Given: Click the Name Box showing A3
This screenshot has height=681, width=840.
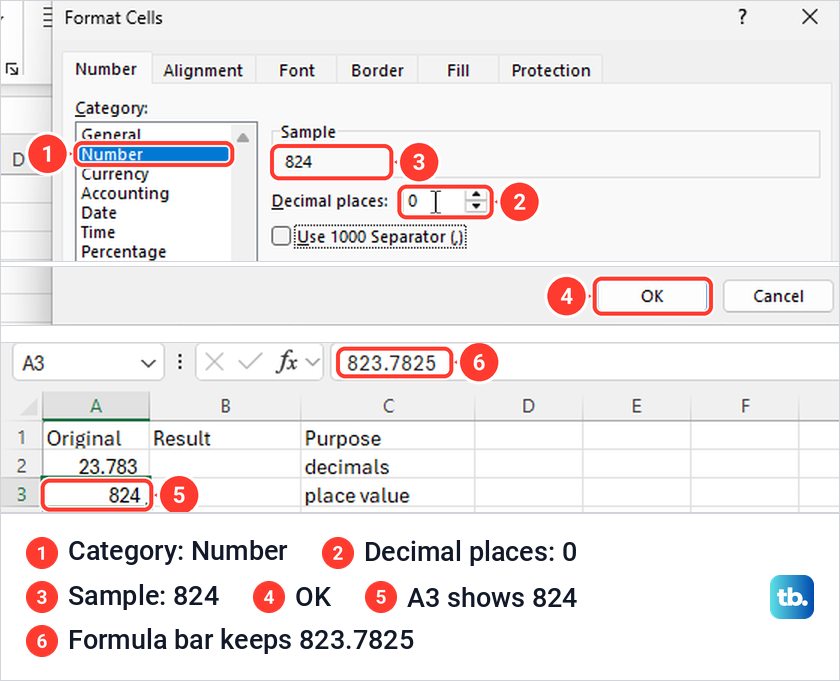Looking at the screenshot, I should pos(75,363).
